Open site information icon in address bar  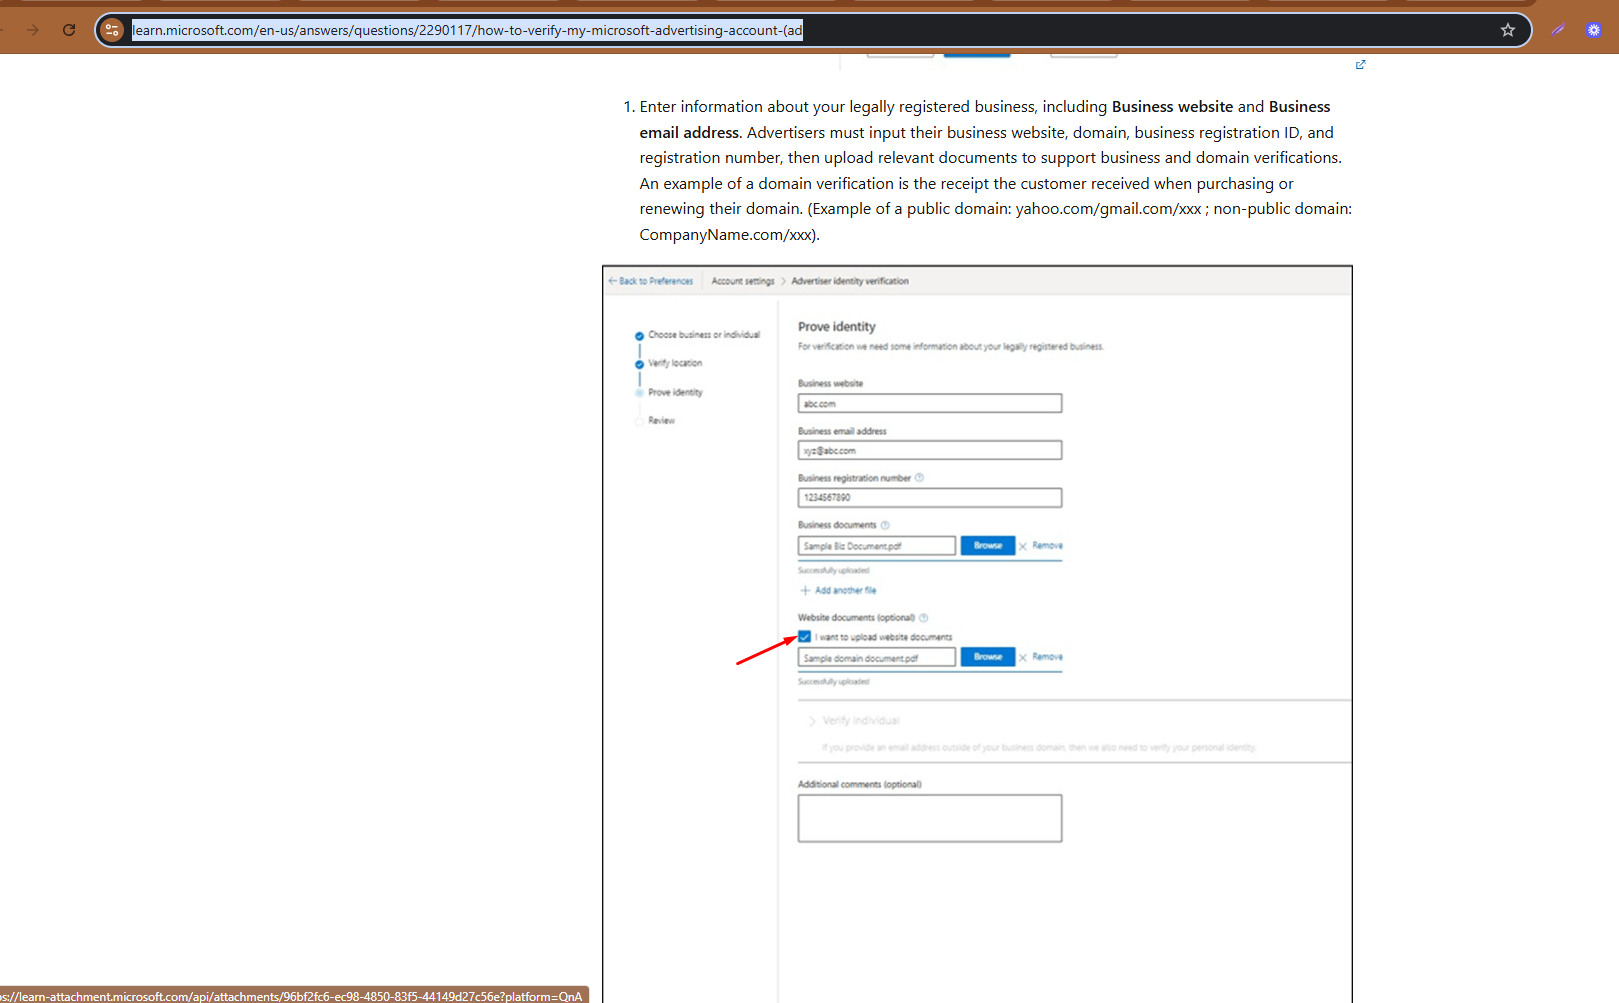click(x=112, y=30)
